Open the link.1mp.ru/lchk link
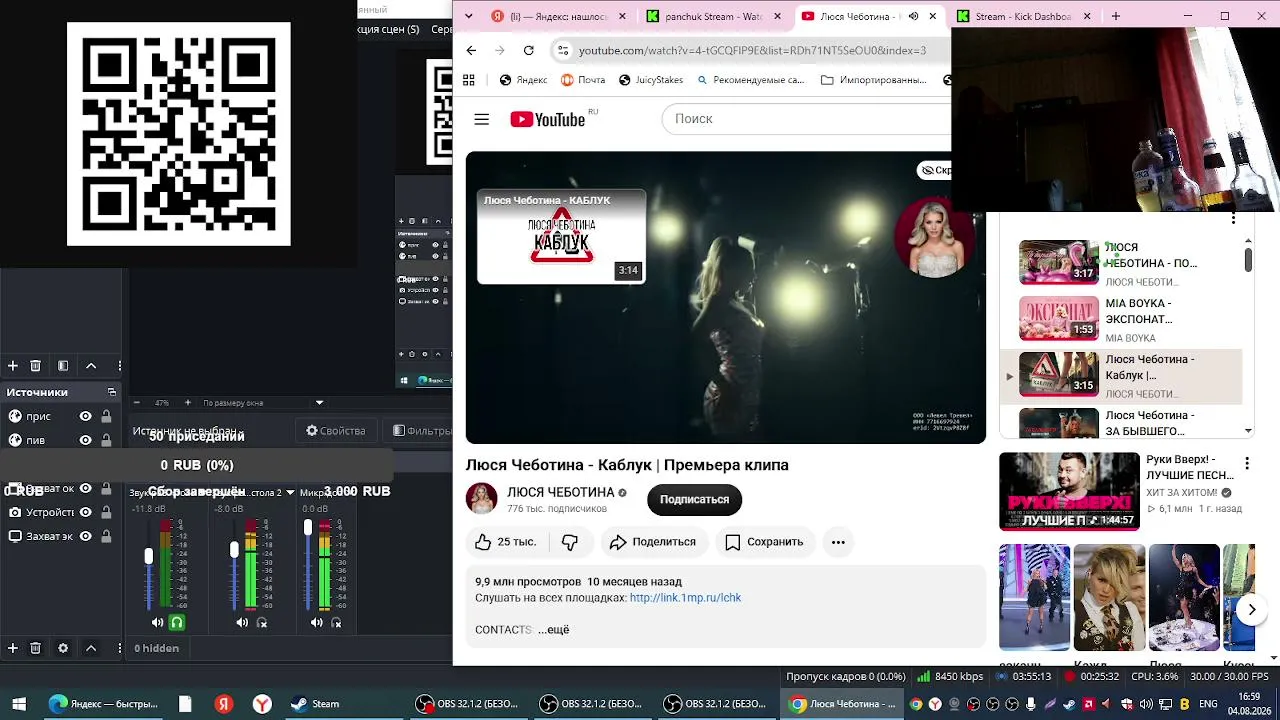The image size is (1280, 720). [x=685, y=598]
